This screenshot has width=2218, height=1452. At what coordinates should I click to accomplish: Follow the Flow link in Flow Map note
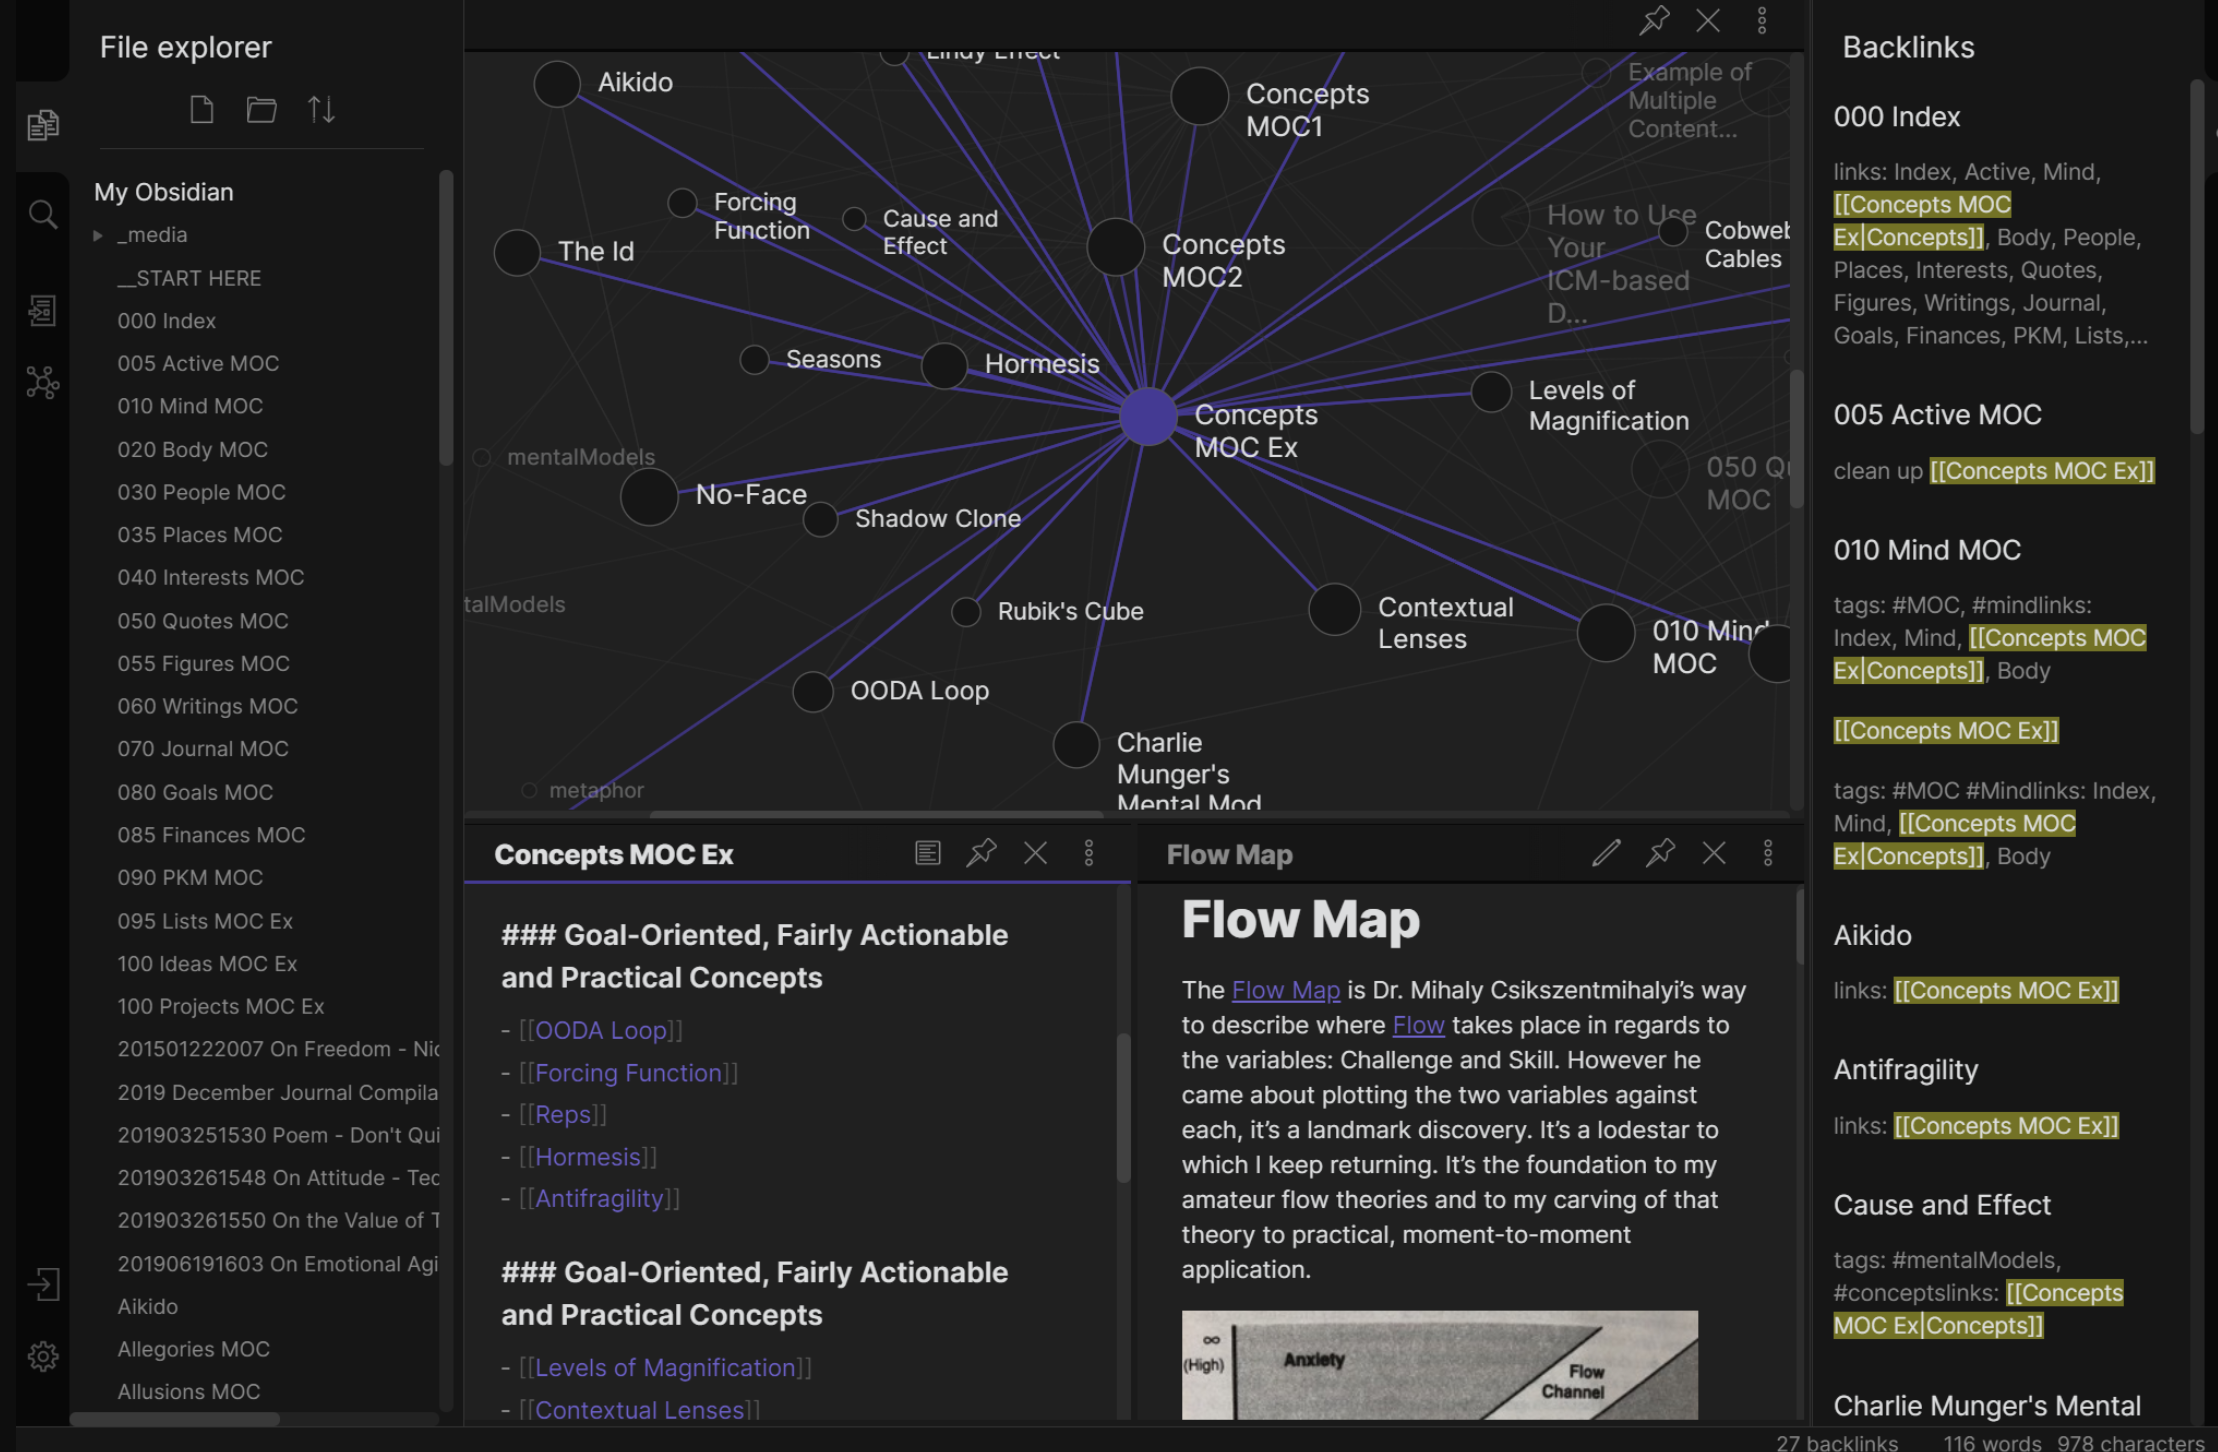(x=1418, y=1025)
